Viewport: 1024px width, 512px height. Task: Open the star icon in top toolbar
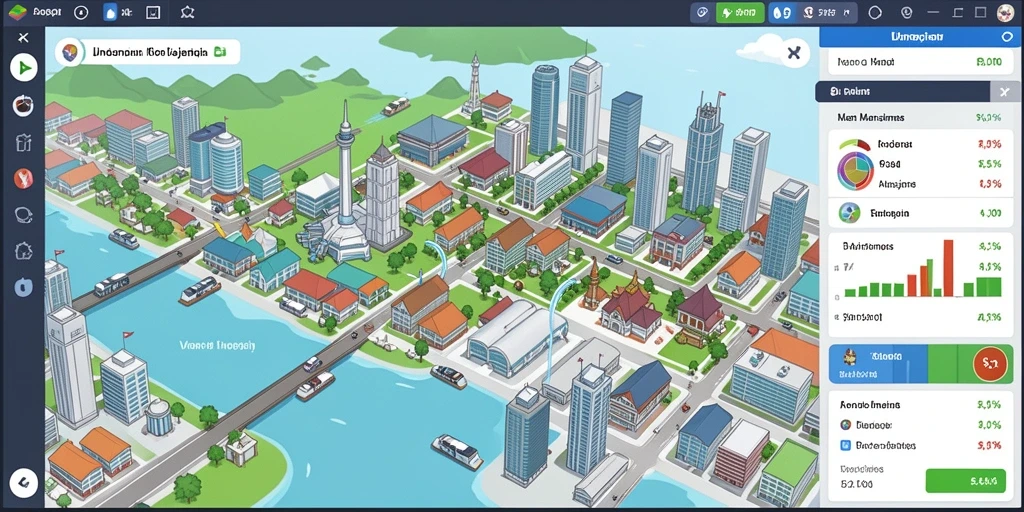point(187,12)
